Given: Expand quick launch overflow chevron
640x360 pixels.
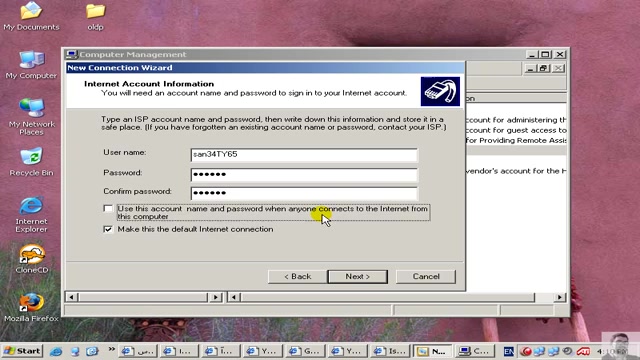Looking at the screenshot, I should click(x=111, y=349).
